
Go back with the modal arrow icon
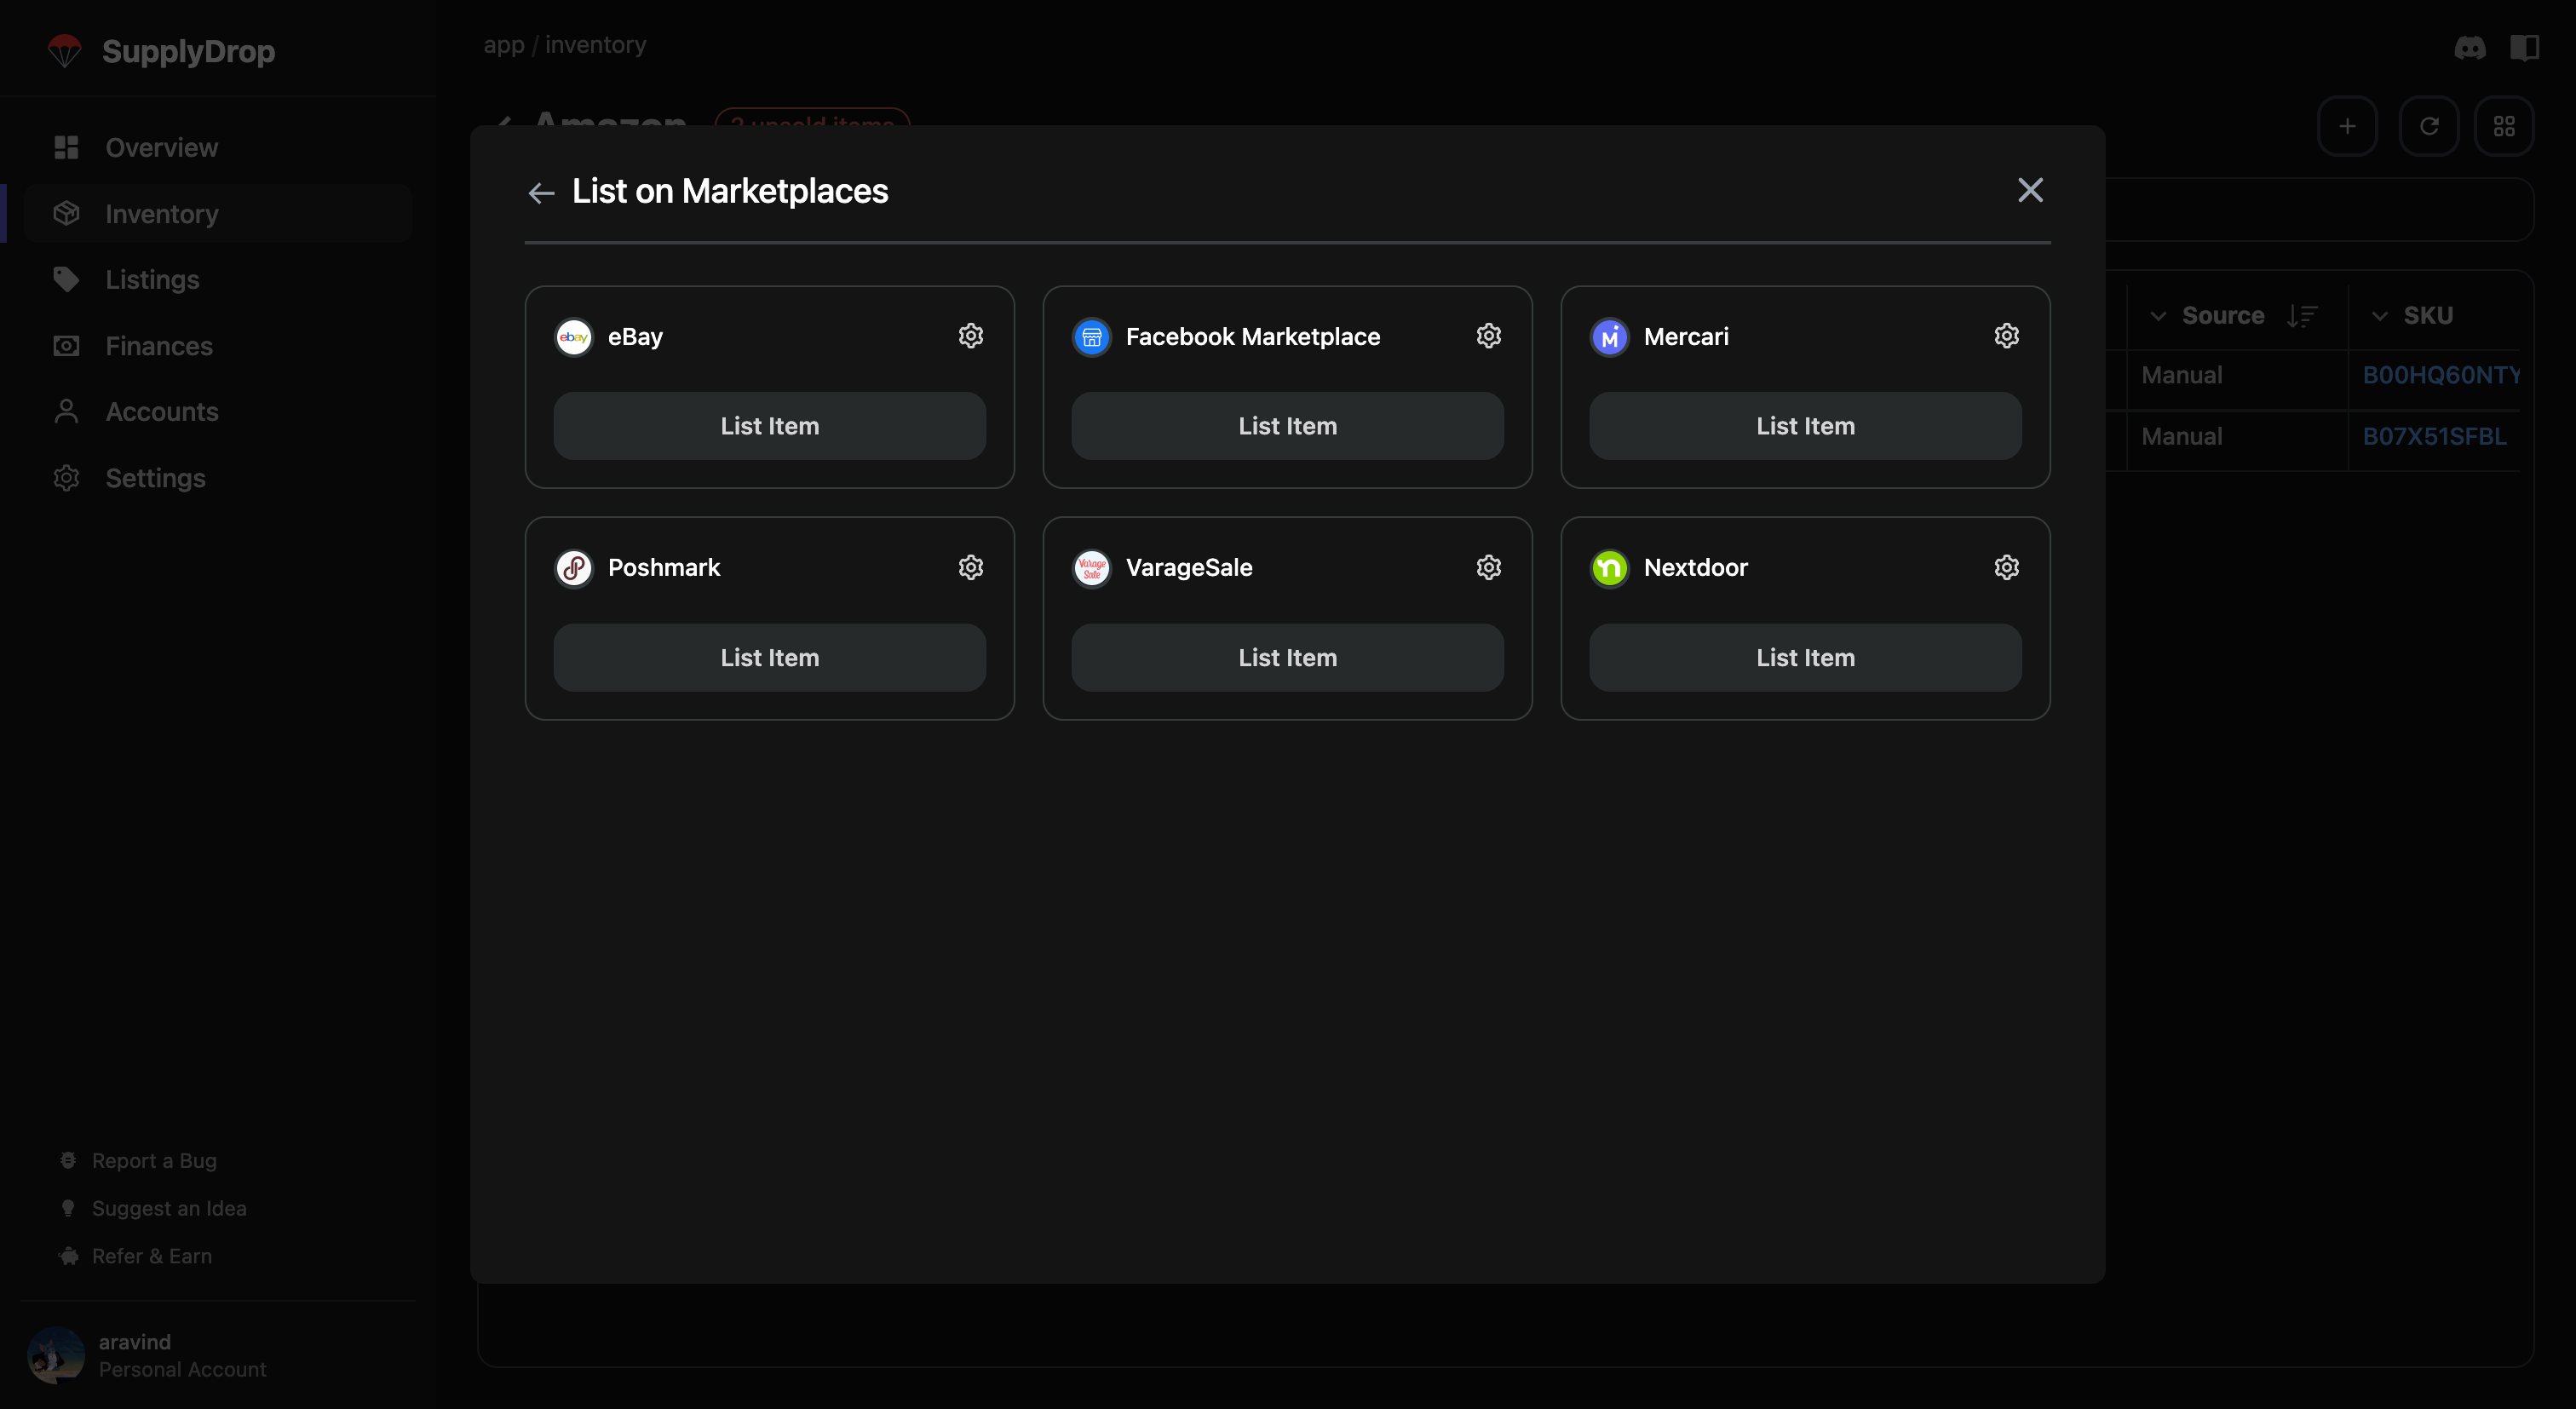tap(541, 192)
